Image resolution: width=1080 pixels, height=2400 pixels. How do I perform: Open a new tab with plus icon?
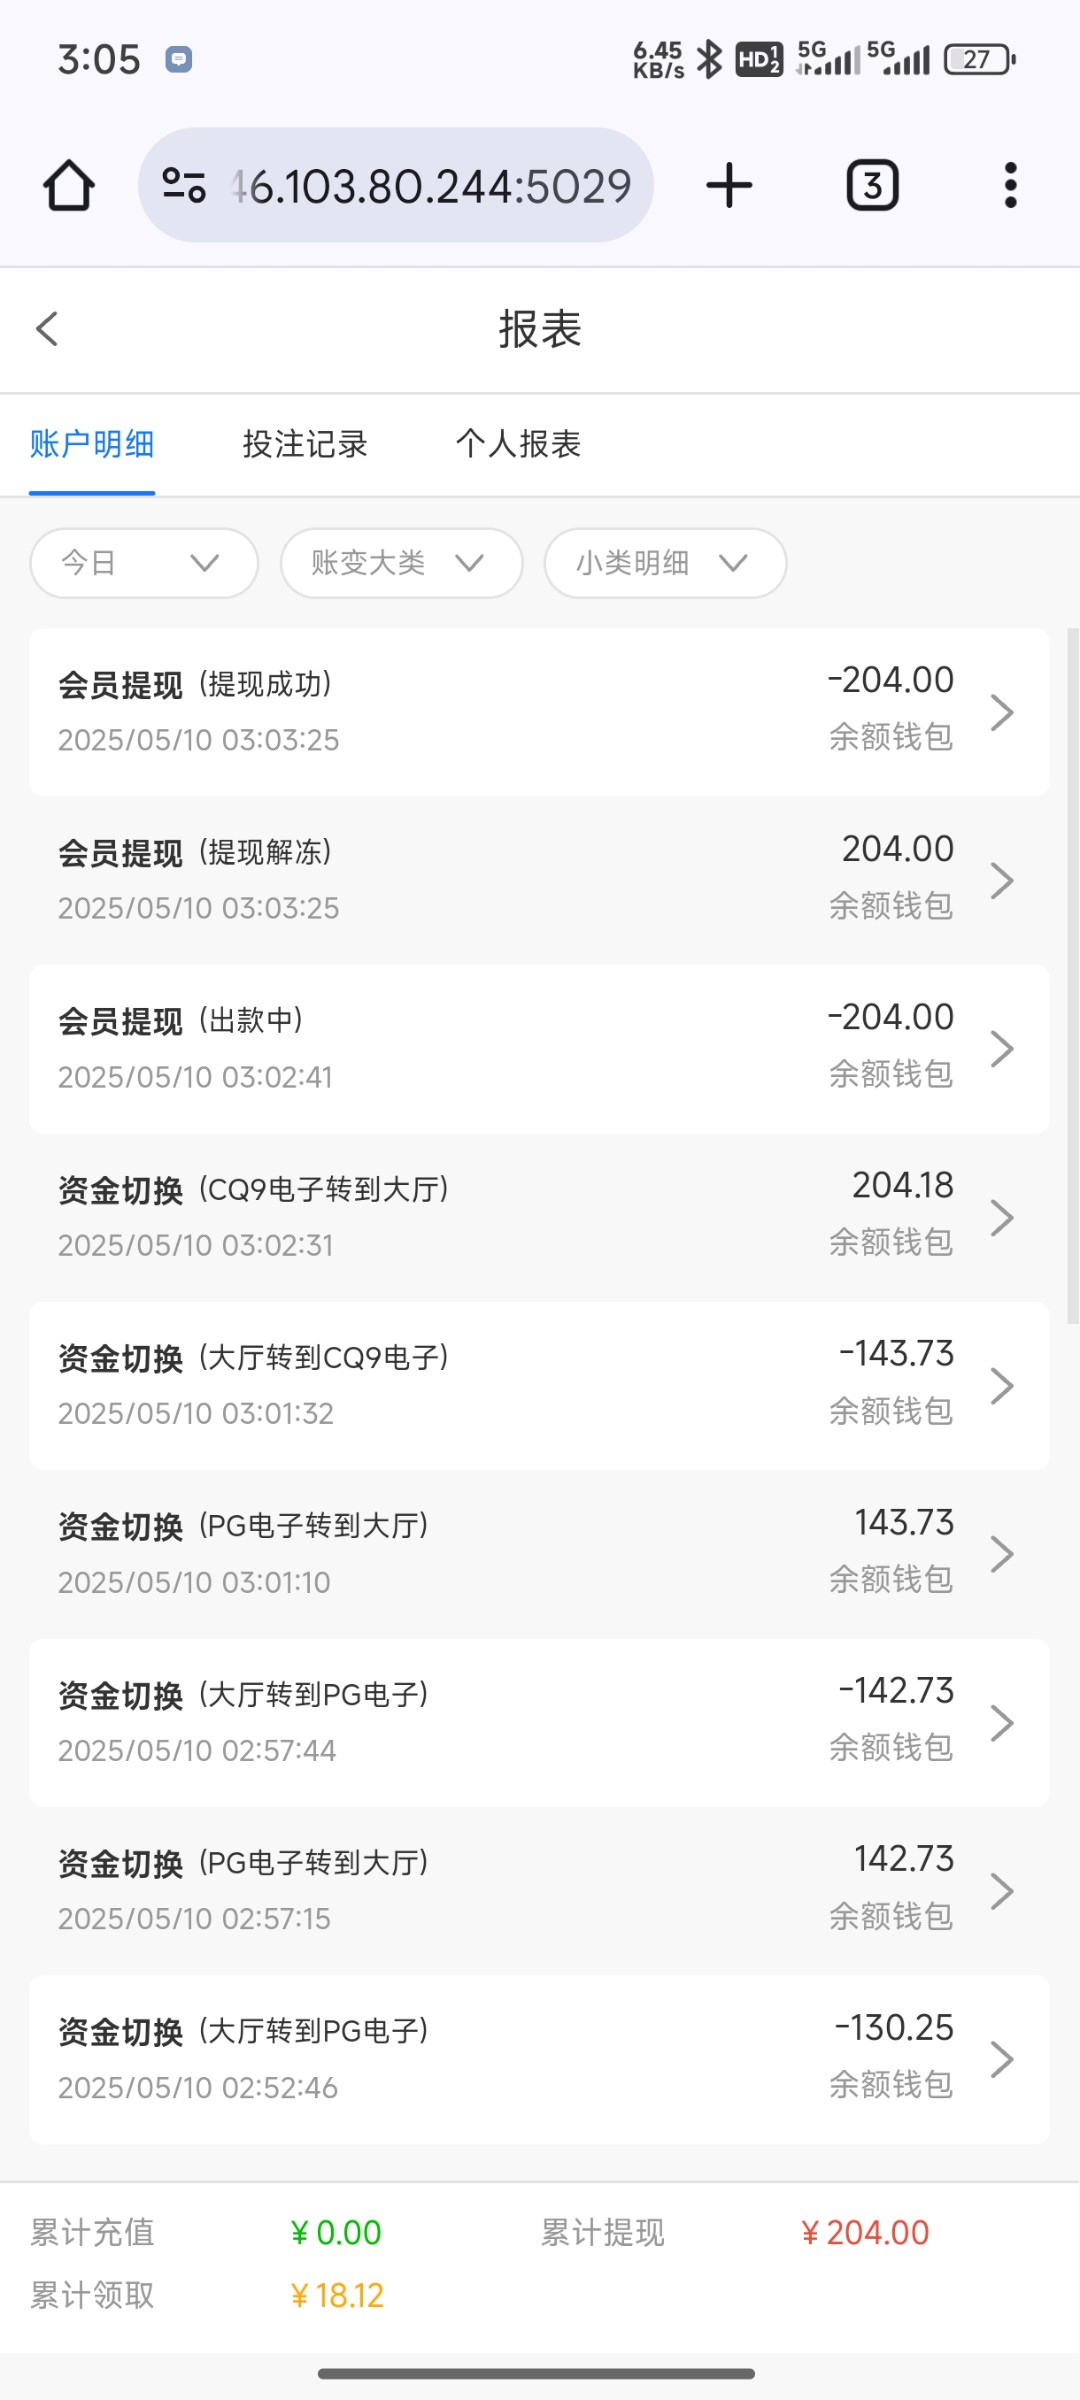point(729,186)
